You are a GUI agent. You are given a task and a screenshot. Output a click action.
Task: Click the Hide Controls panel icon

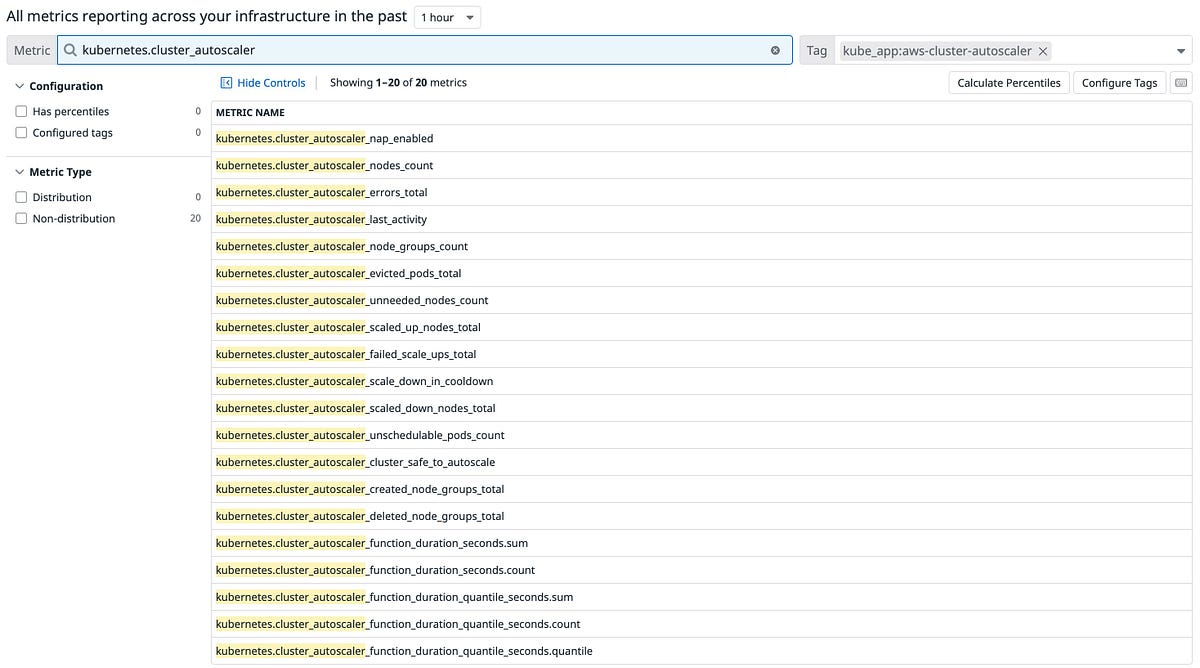click(x=226, y=82)
